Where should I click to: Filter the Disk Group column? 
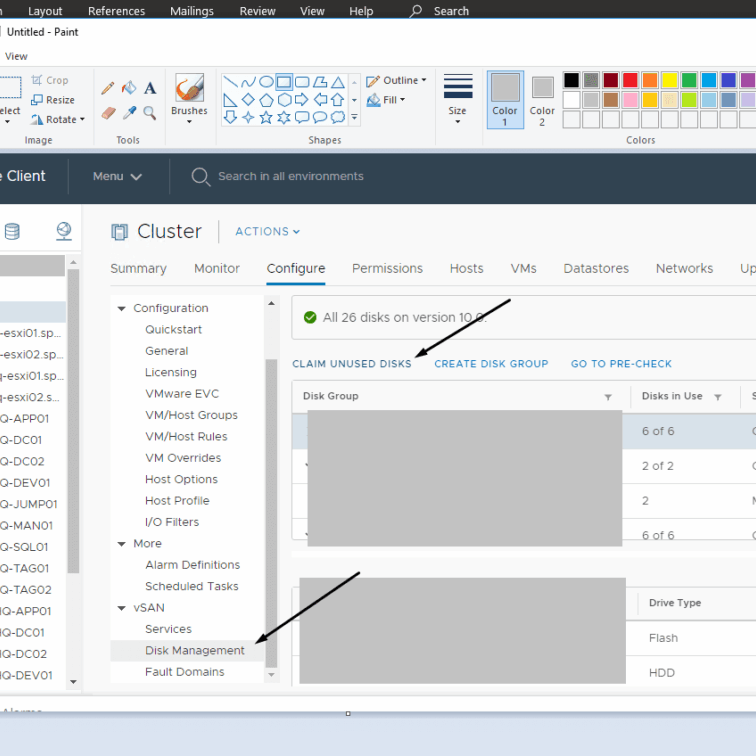coord(608,397)
